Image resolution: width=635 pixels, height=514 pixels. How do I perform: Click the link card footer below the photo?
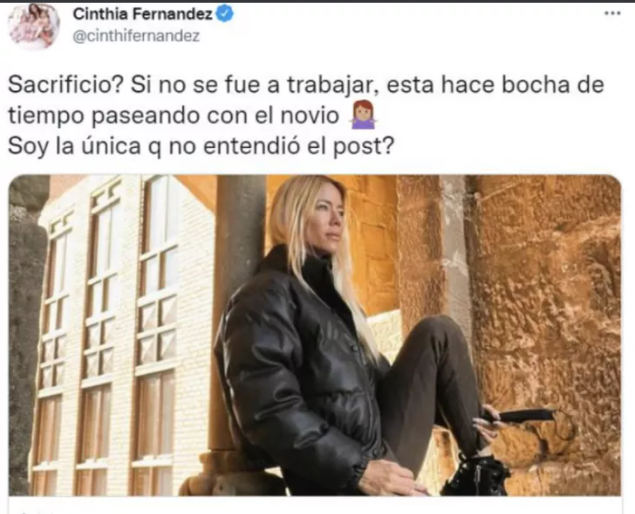[315, 505]
